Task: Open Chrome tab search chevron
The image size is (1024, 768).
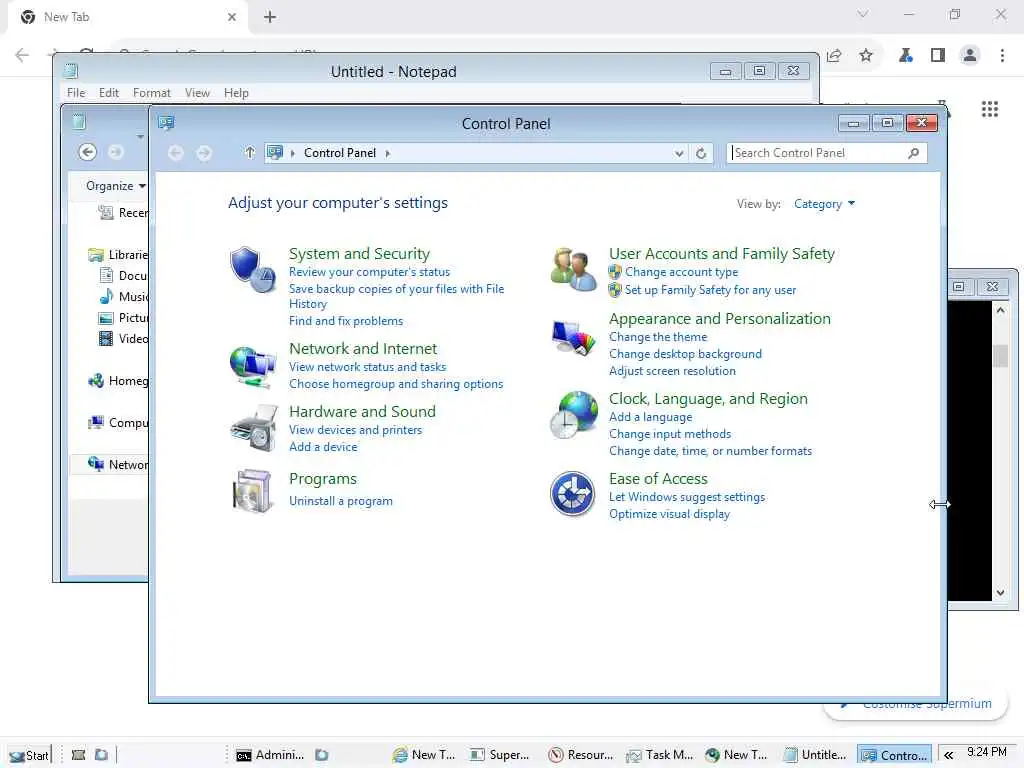Action: coord(863,14)
